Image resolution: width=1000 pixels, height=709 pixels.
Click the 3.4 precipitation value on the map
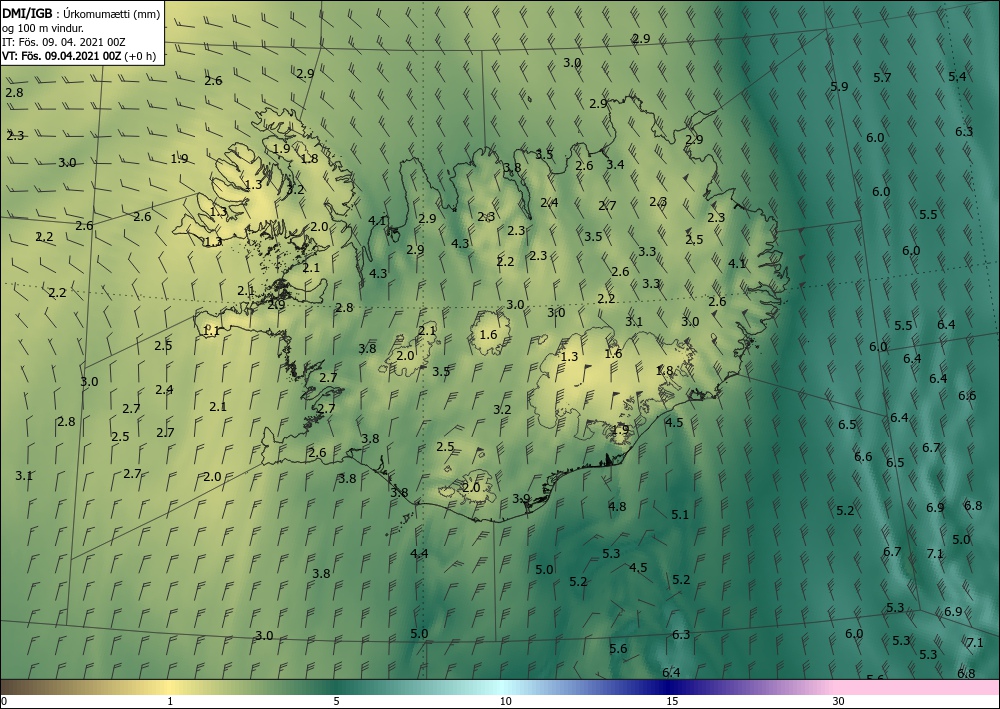tap(615, 164)
